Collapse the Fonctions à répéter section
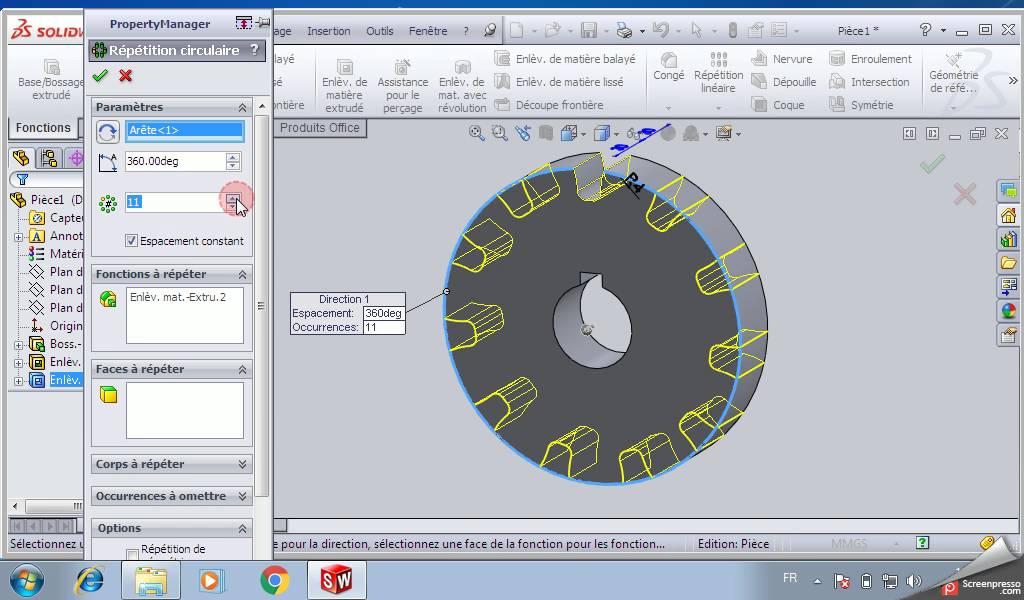 [242, 274]
